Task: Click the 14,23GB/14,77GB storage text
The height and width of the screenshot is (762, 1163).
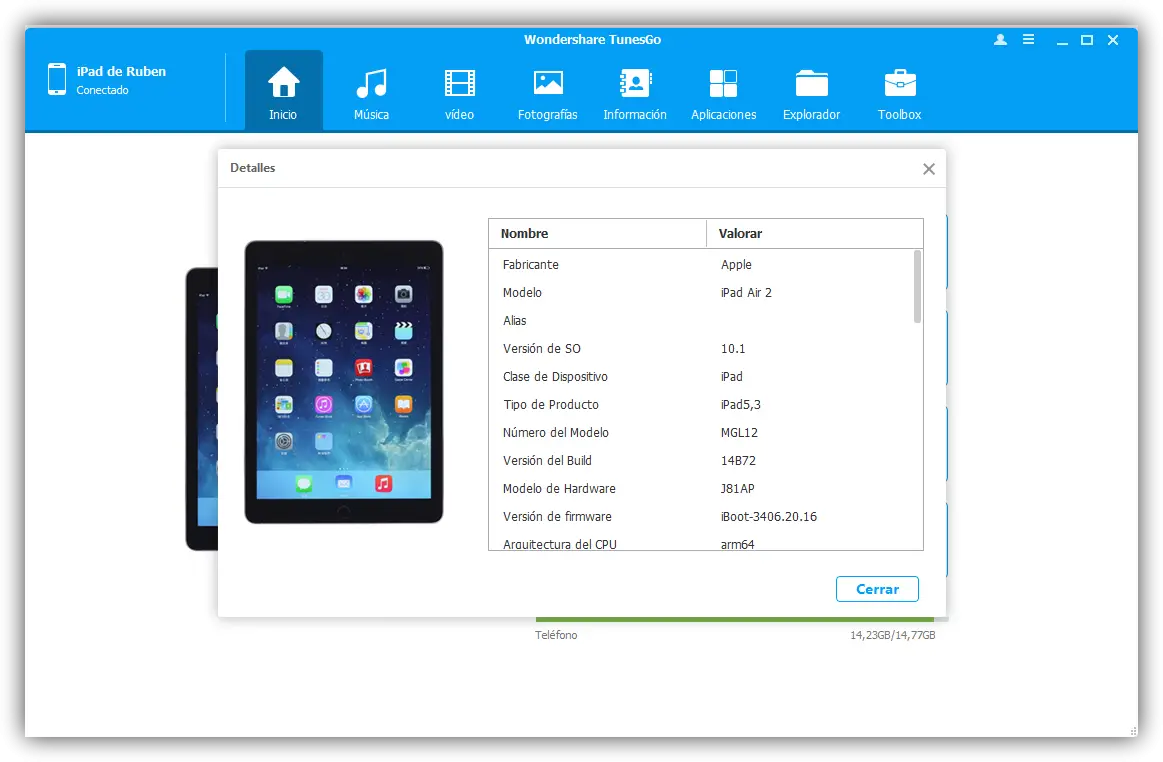Action: point(893,635)
